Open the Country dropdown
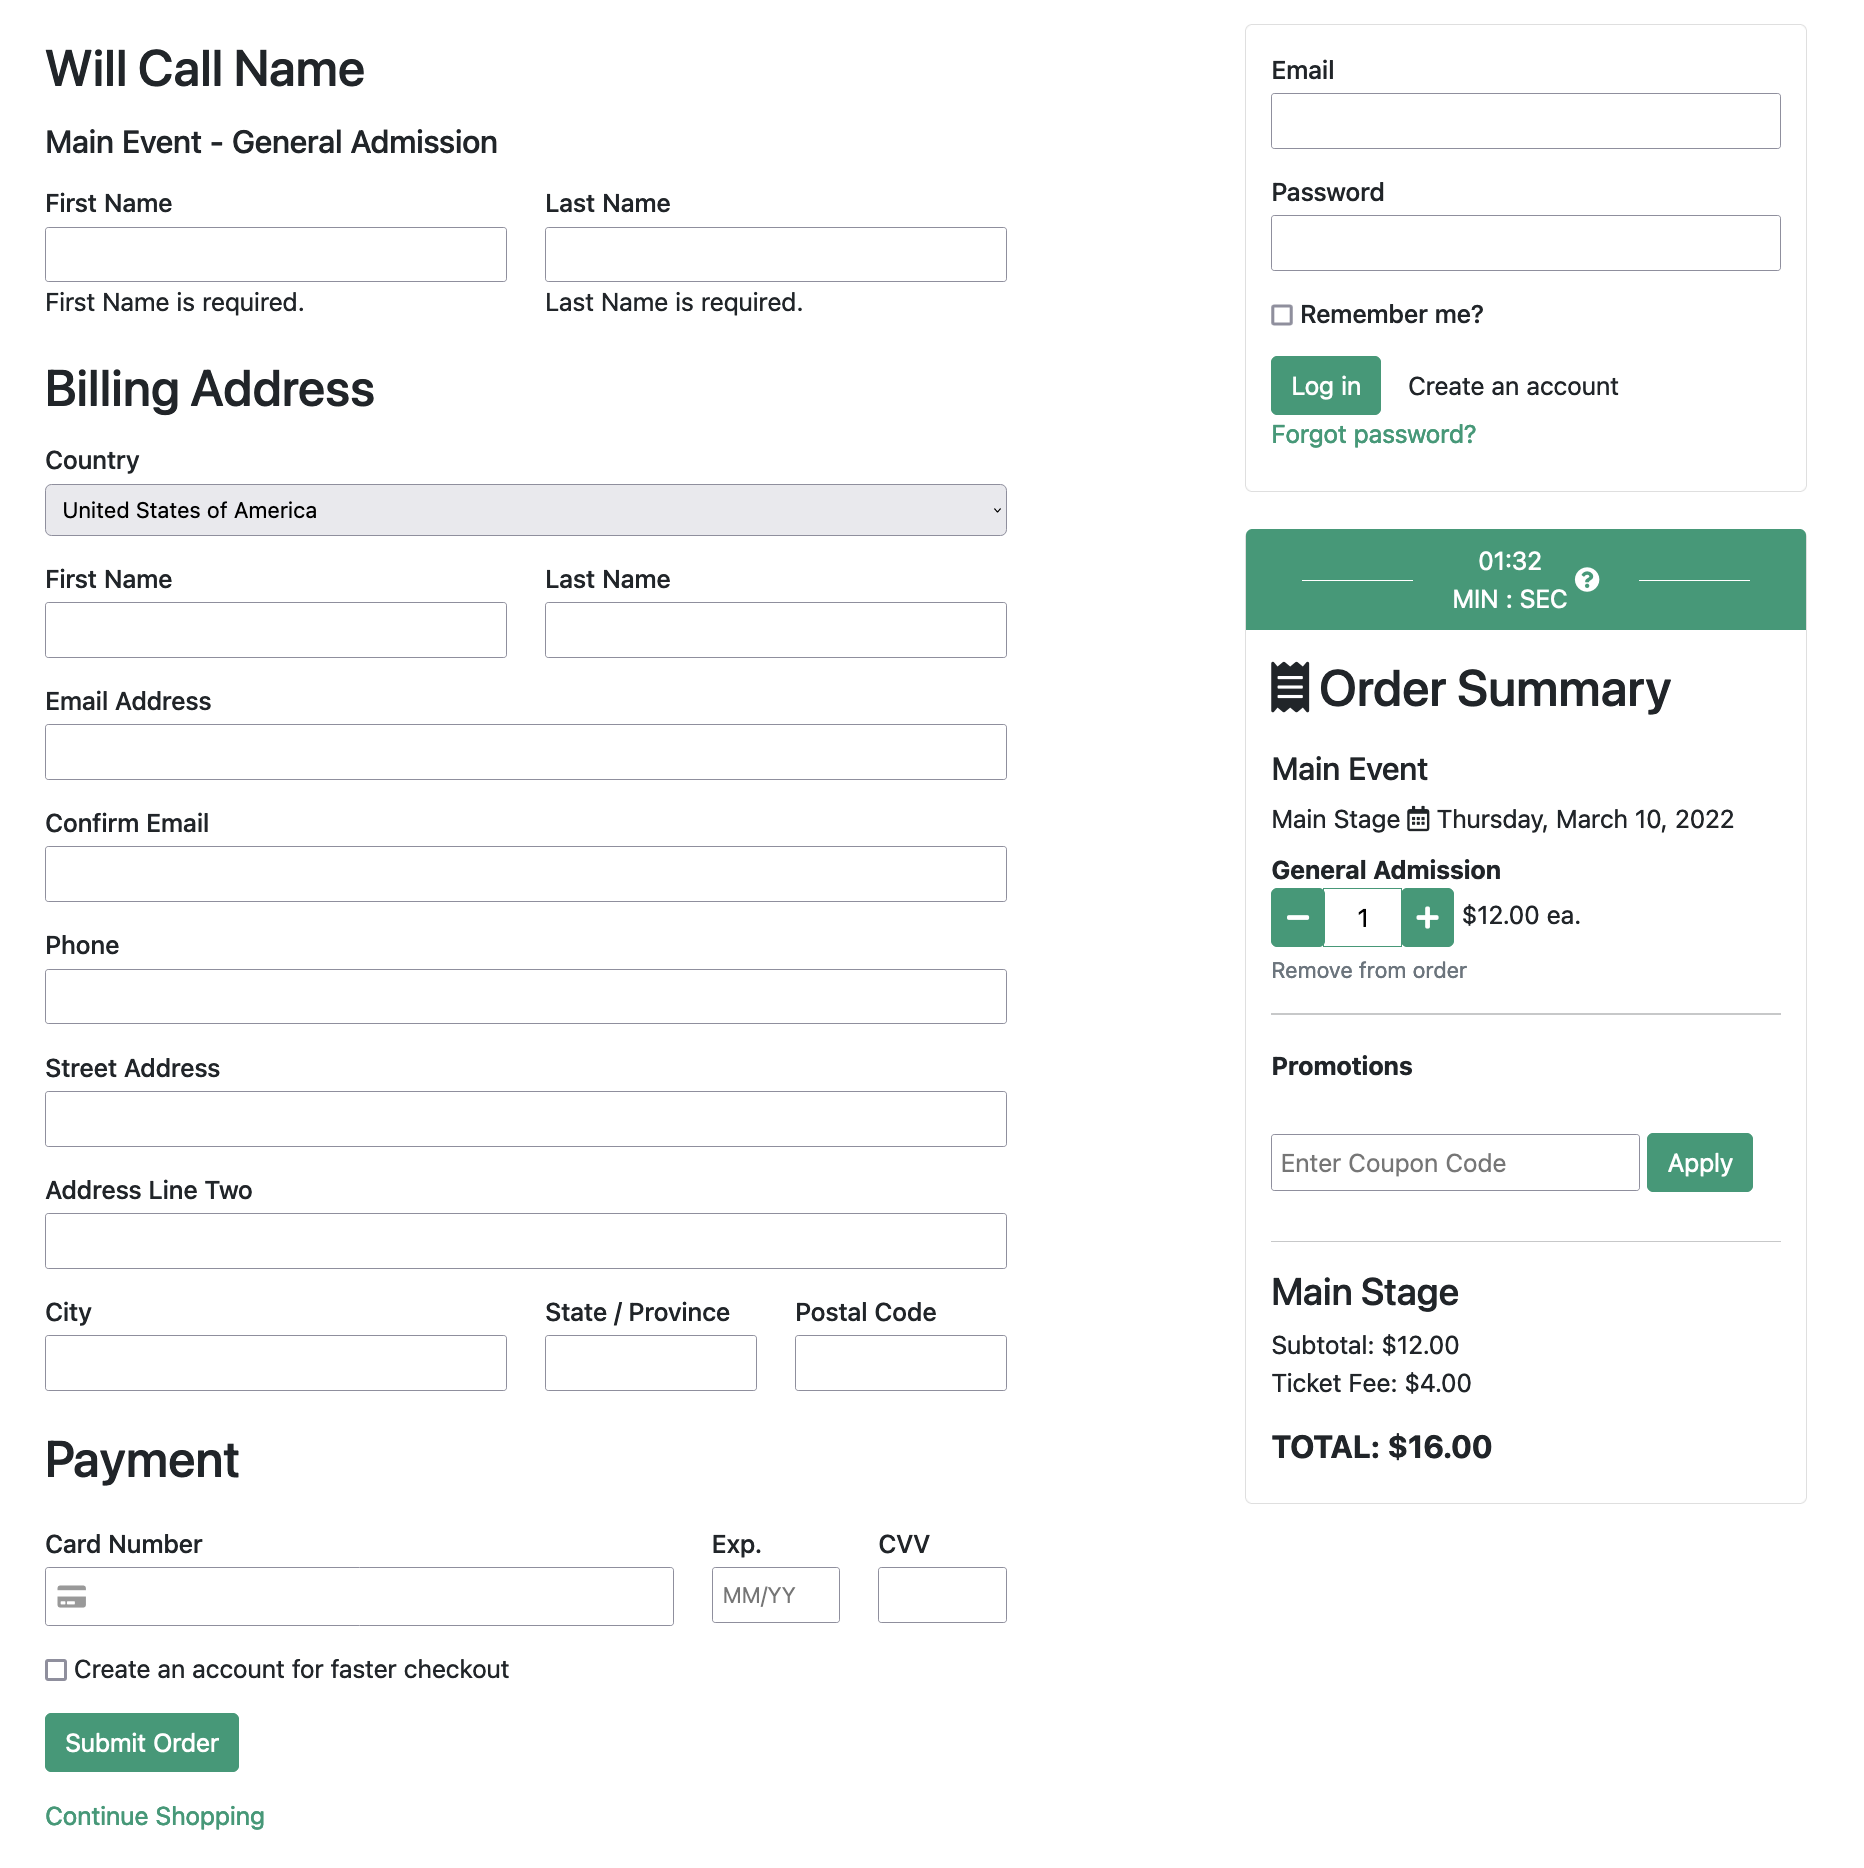1864x1868 pixels. coord(525,510)
